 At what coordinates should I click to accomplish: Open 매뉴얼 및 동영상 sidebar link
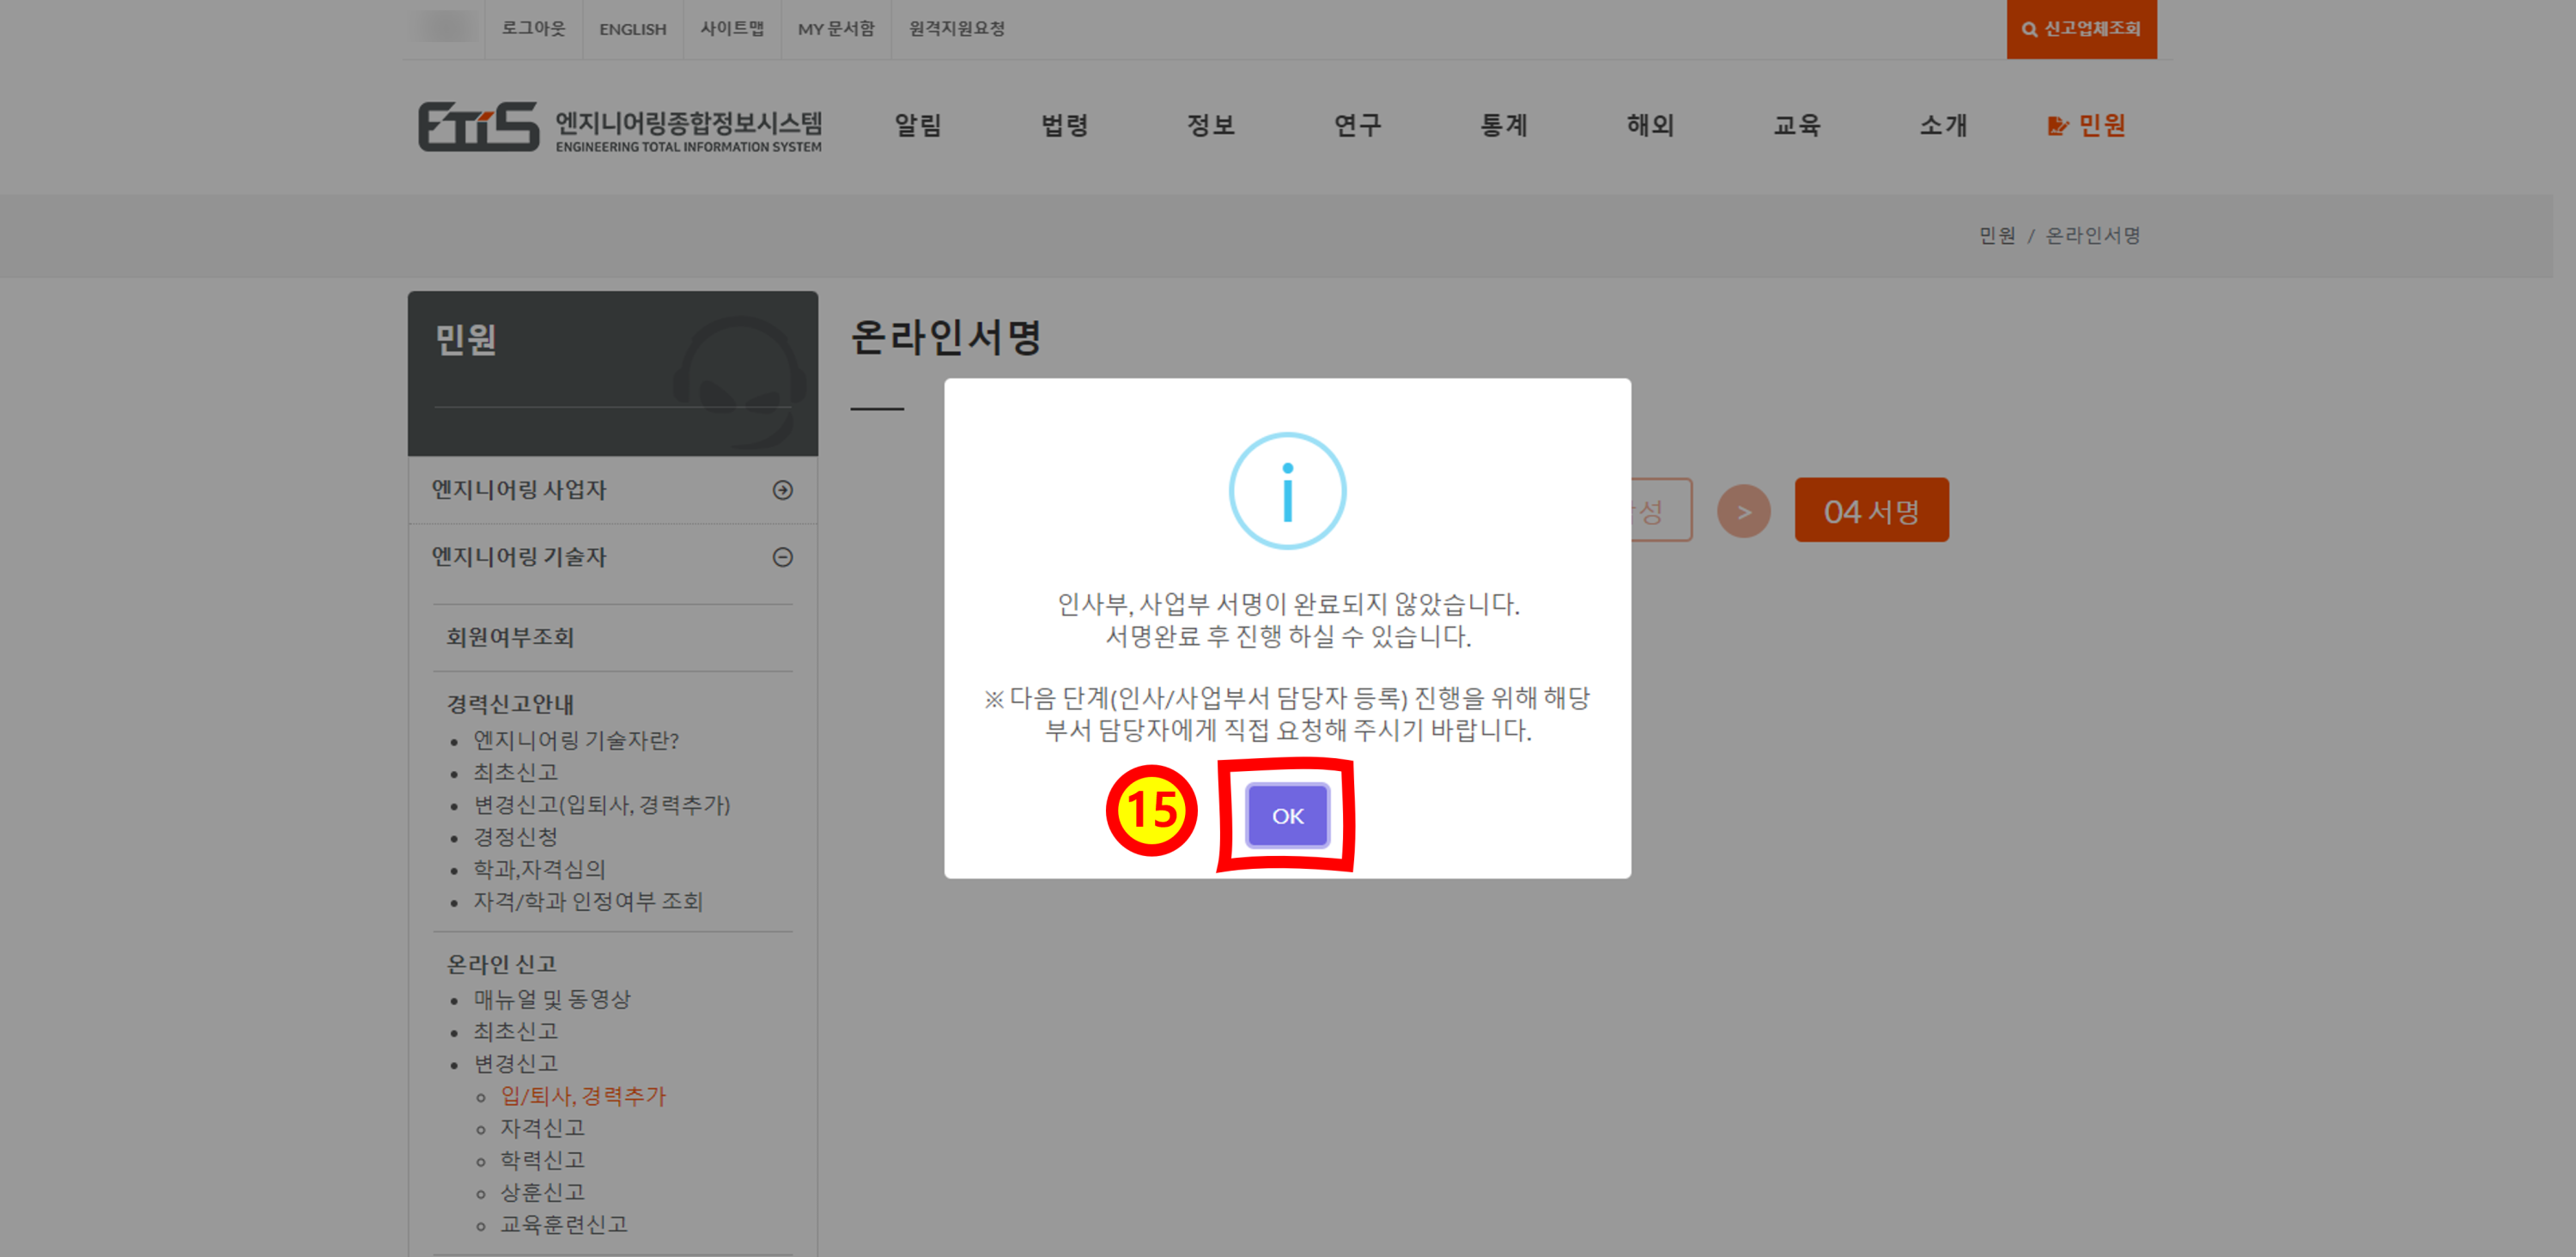pyautogui.click(x=551, y=999)
